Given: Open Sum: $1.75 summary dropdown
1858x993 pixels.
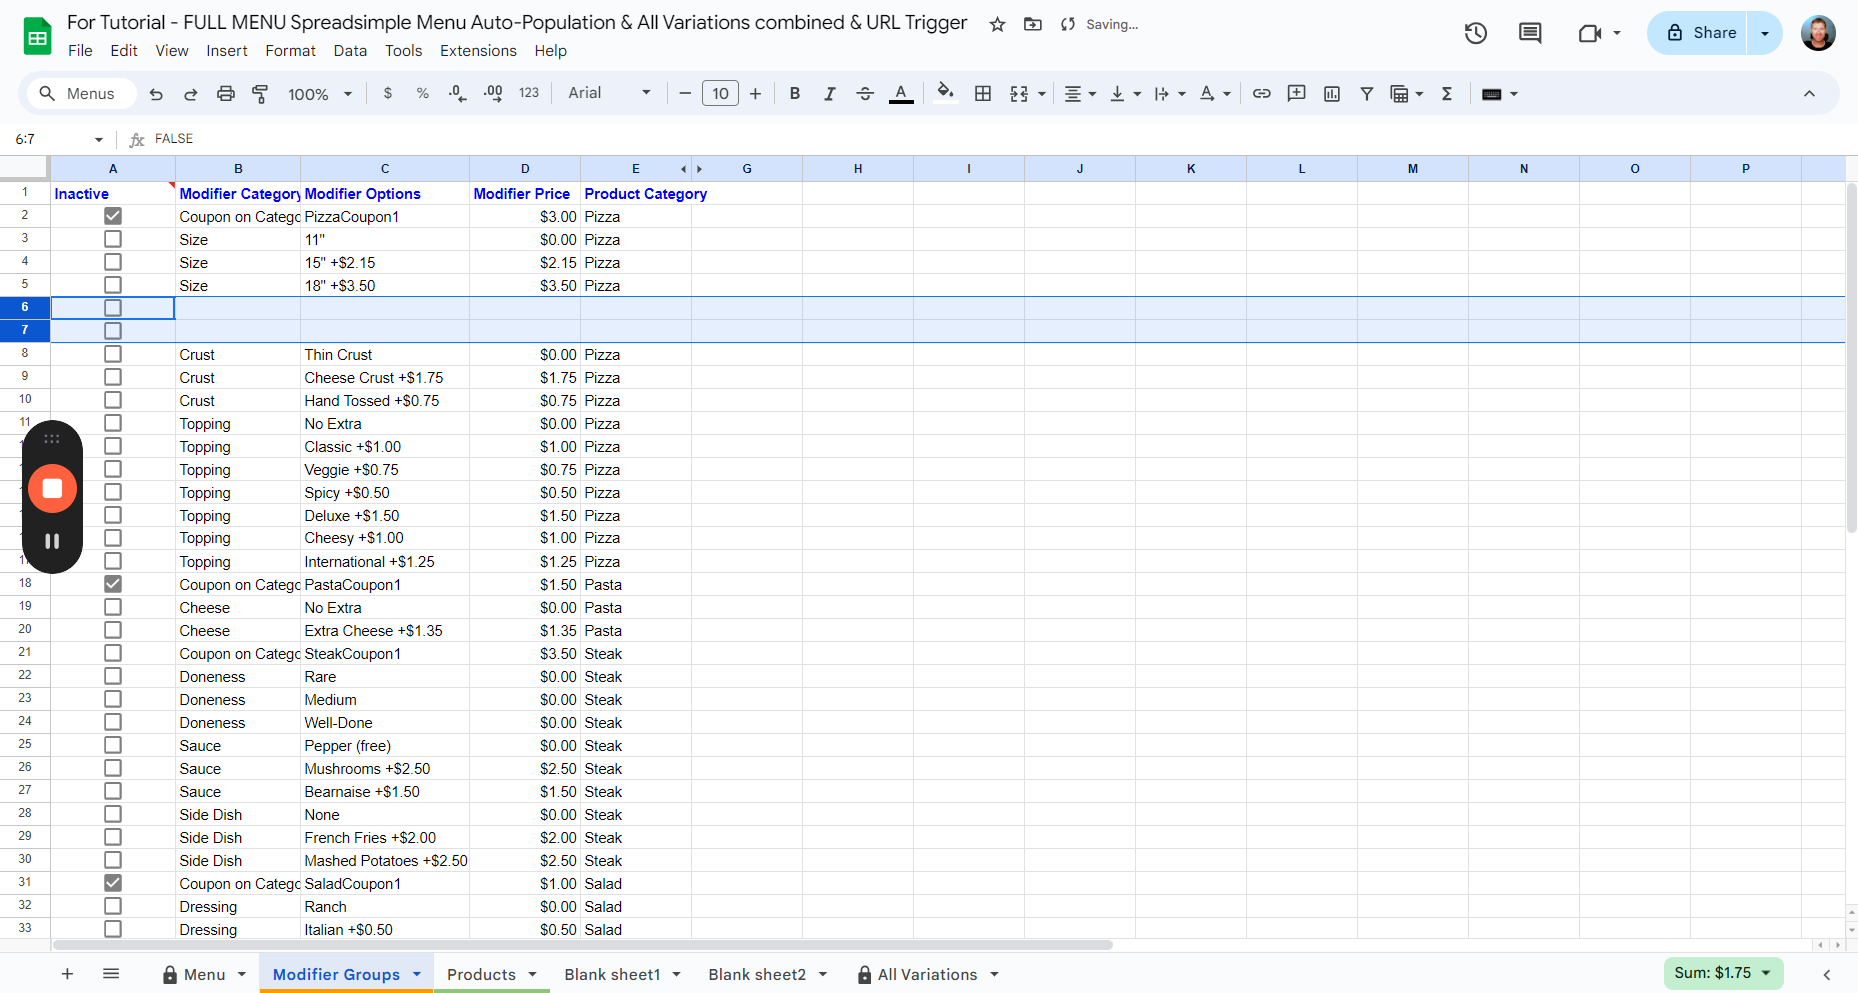Looking at the screenshot, I should 1723,973.
